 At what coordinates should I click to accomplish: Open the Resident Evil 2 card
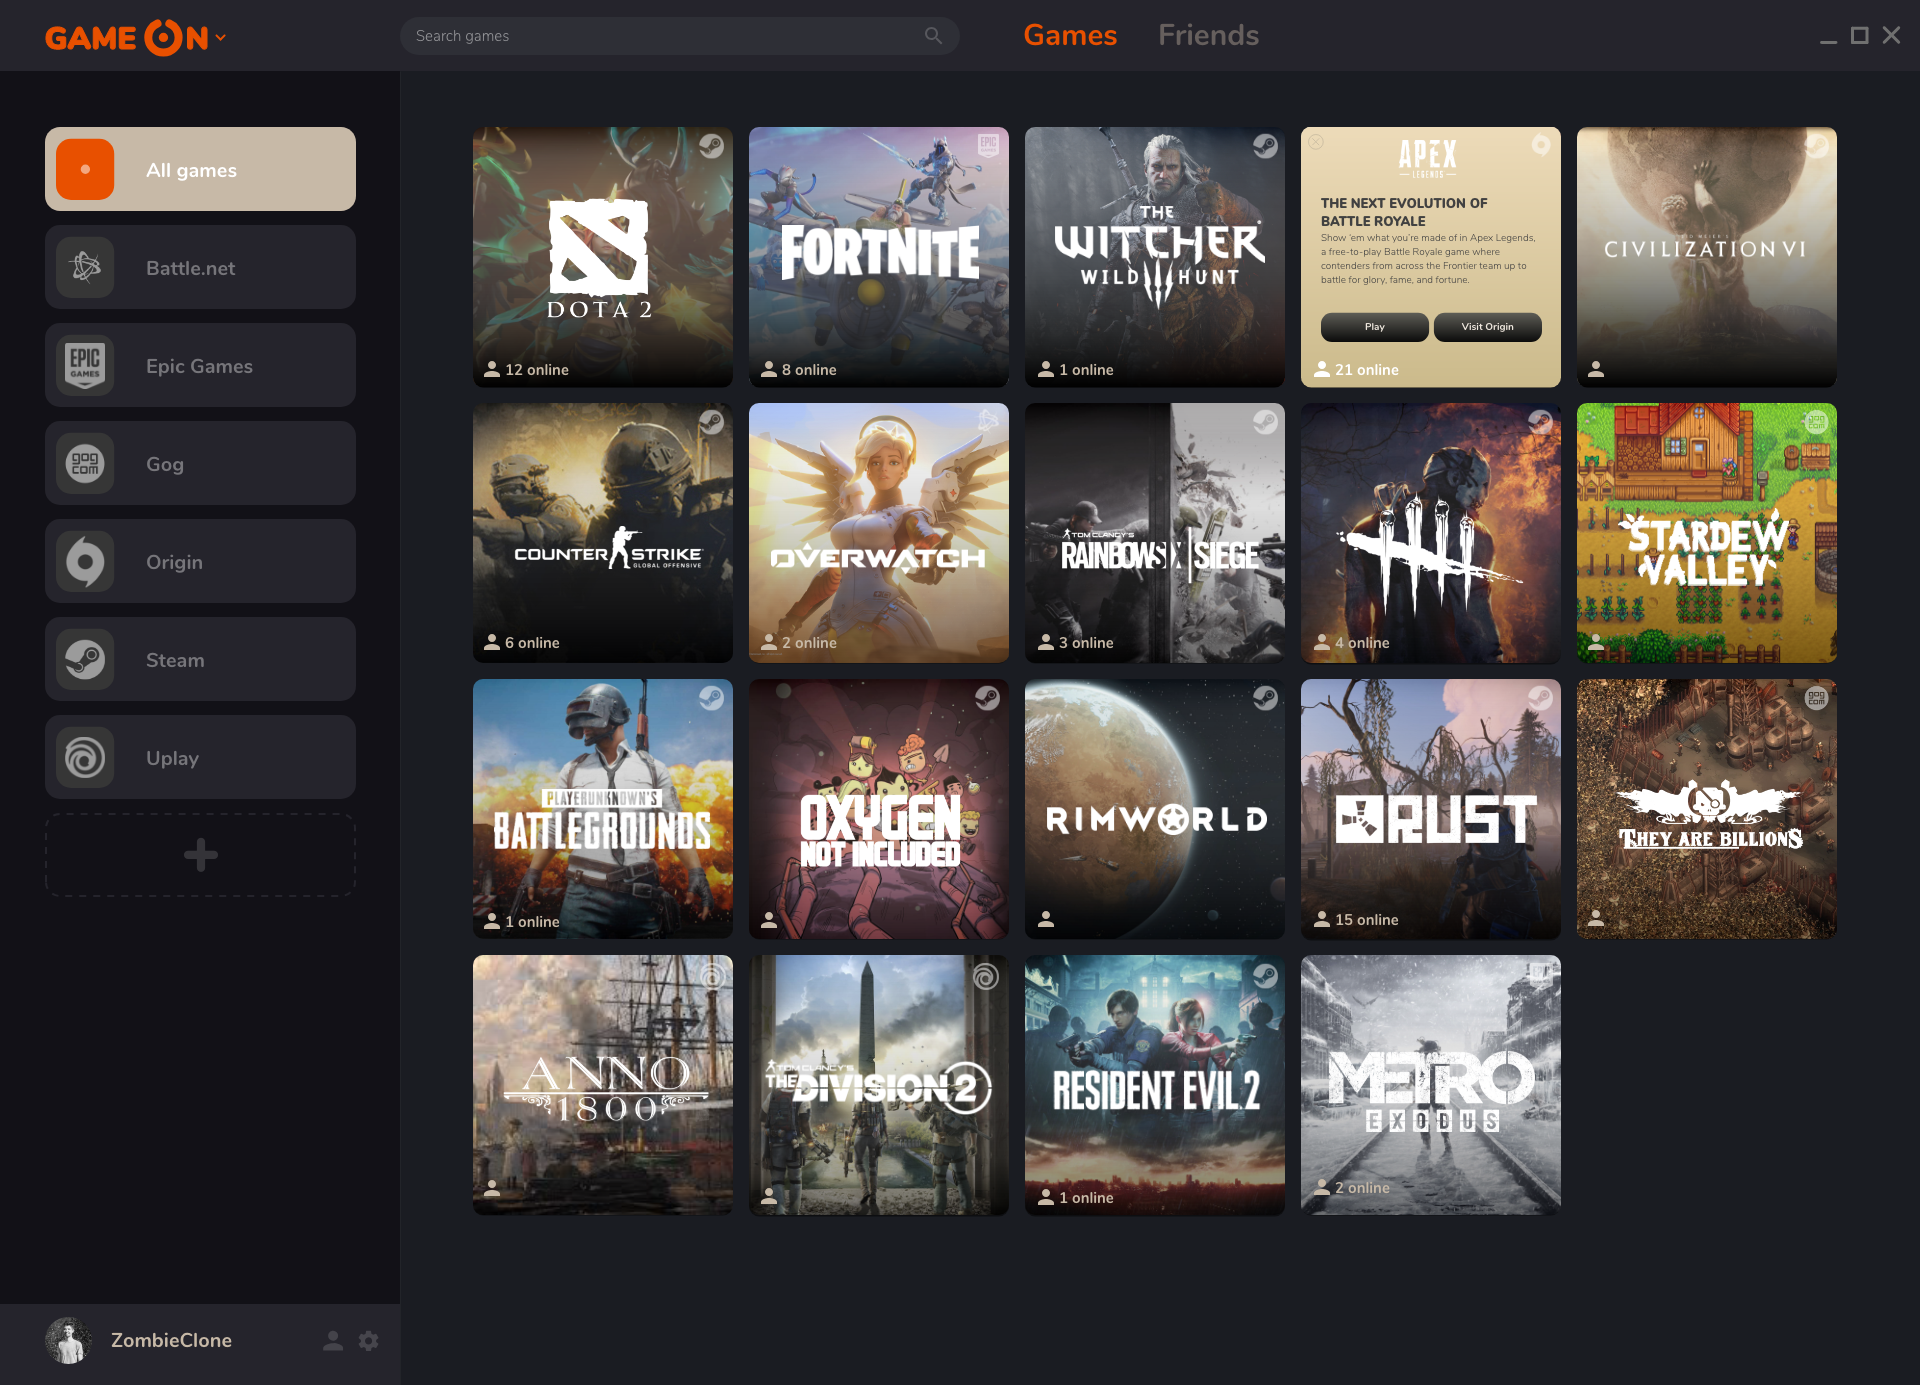pos(1155,1085)
